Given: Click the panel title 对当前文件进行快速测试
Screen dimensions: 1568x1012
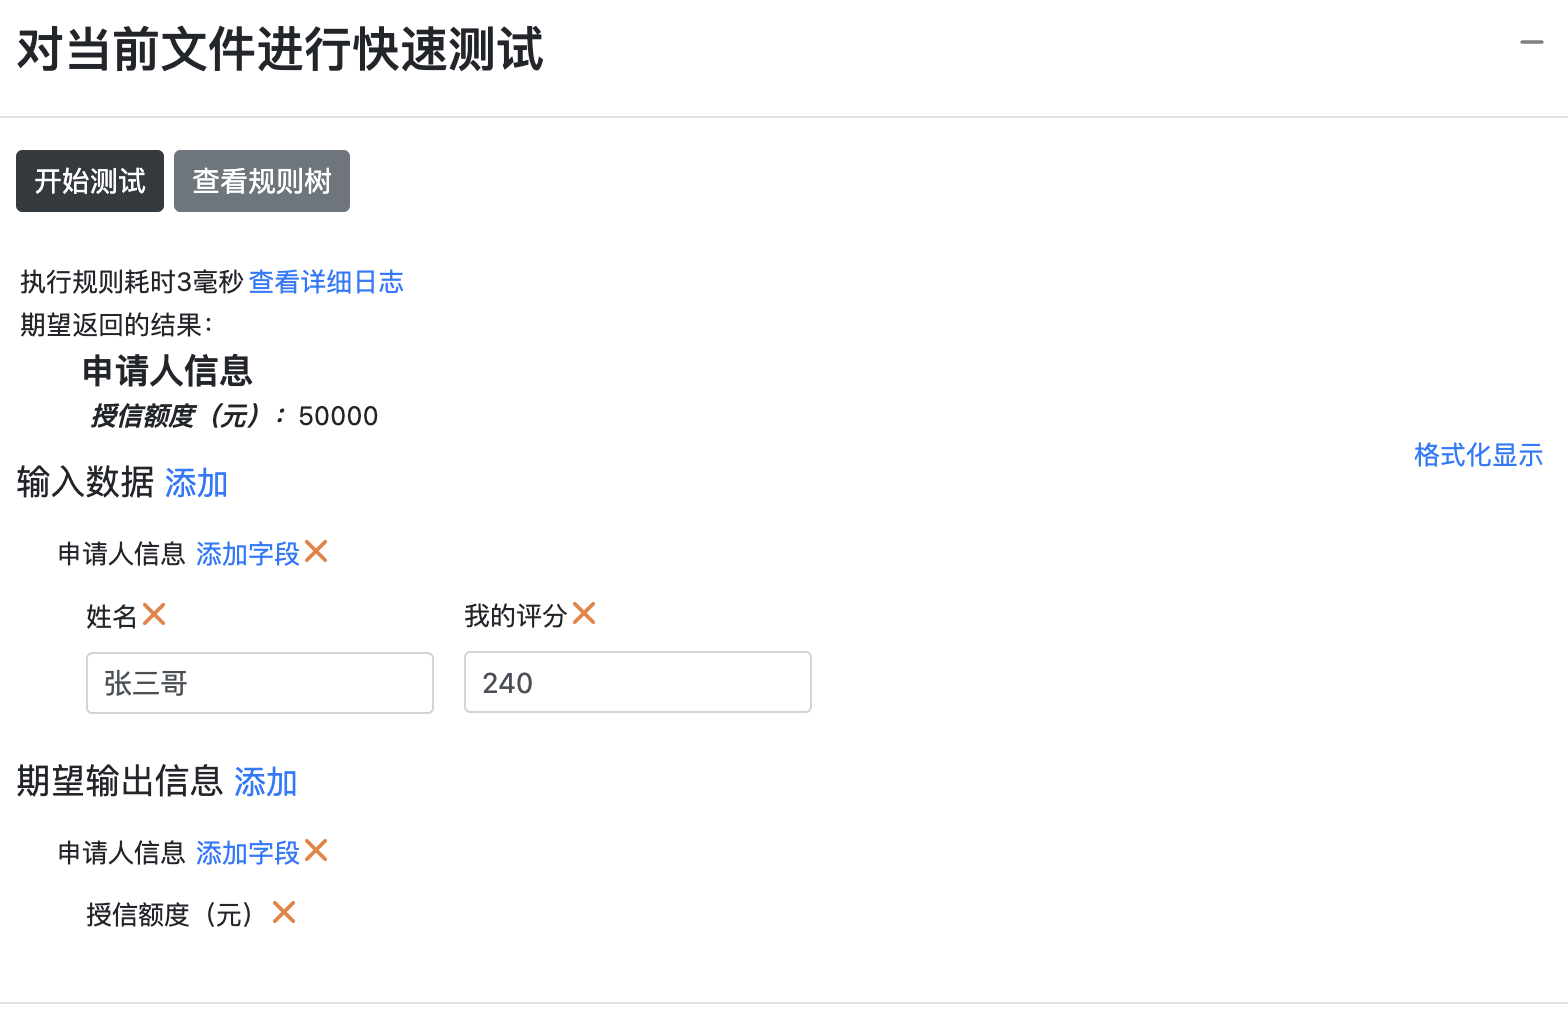Looking at the screenshot, I should tap(280, 50).
